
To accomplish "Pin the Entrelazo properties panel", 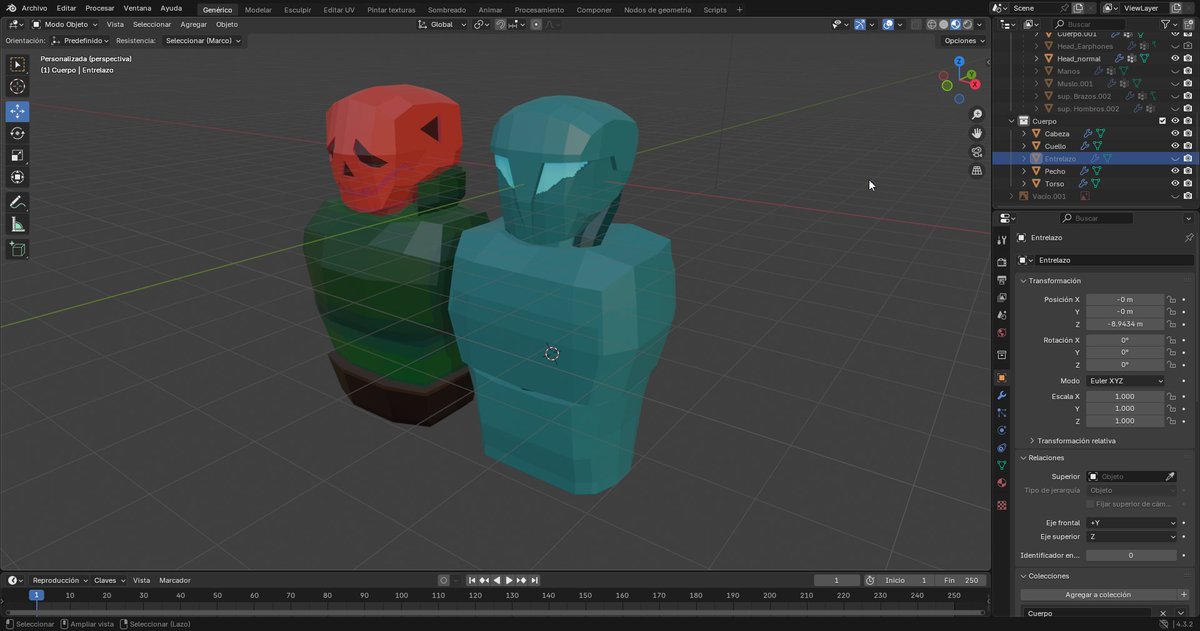I will [x=1188, y=238].
